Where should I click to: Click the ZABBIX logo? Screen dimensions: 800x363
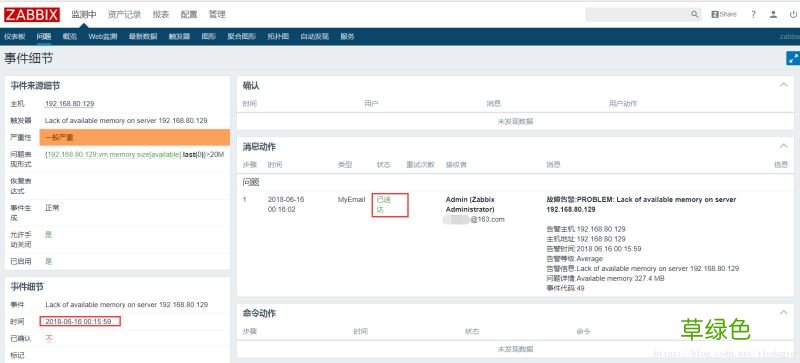point(32,14)
